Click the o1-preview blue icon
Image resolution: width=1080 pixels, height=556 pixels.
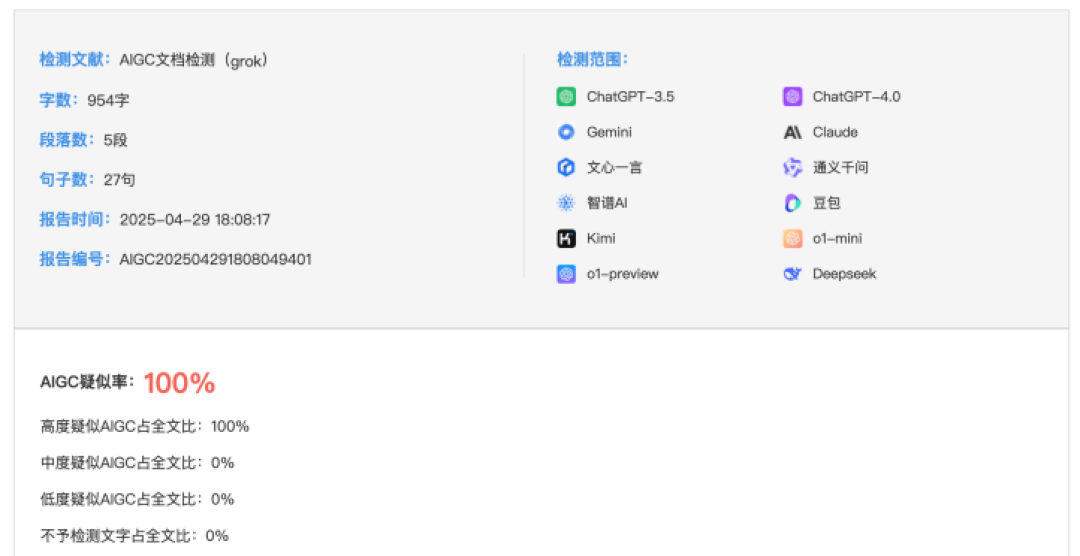tap(566, 274)
